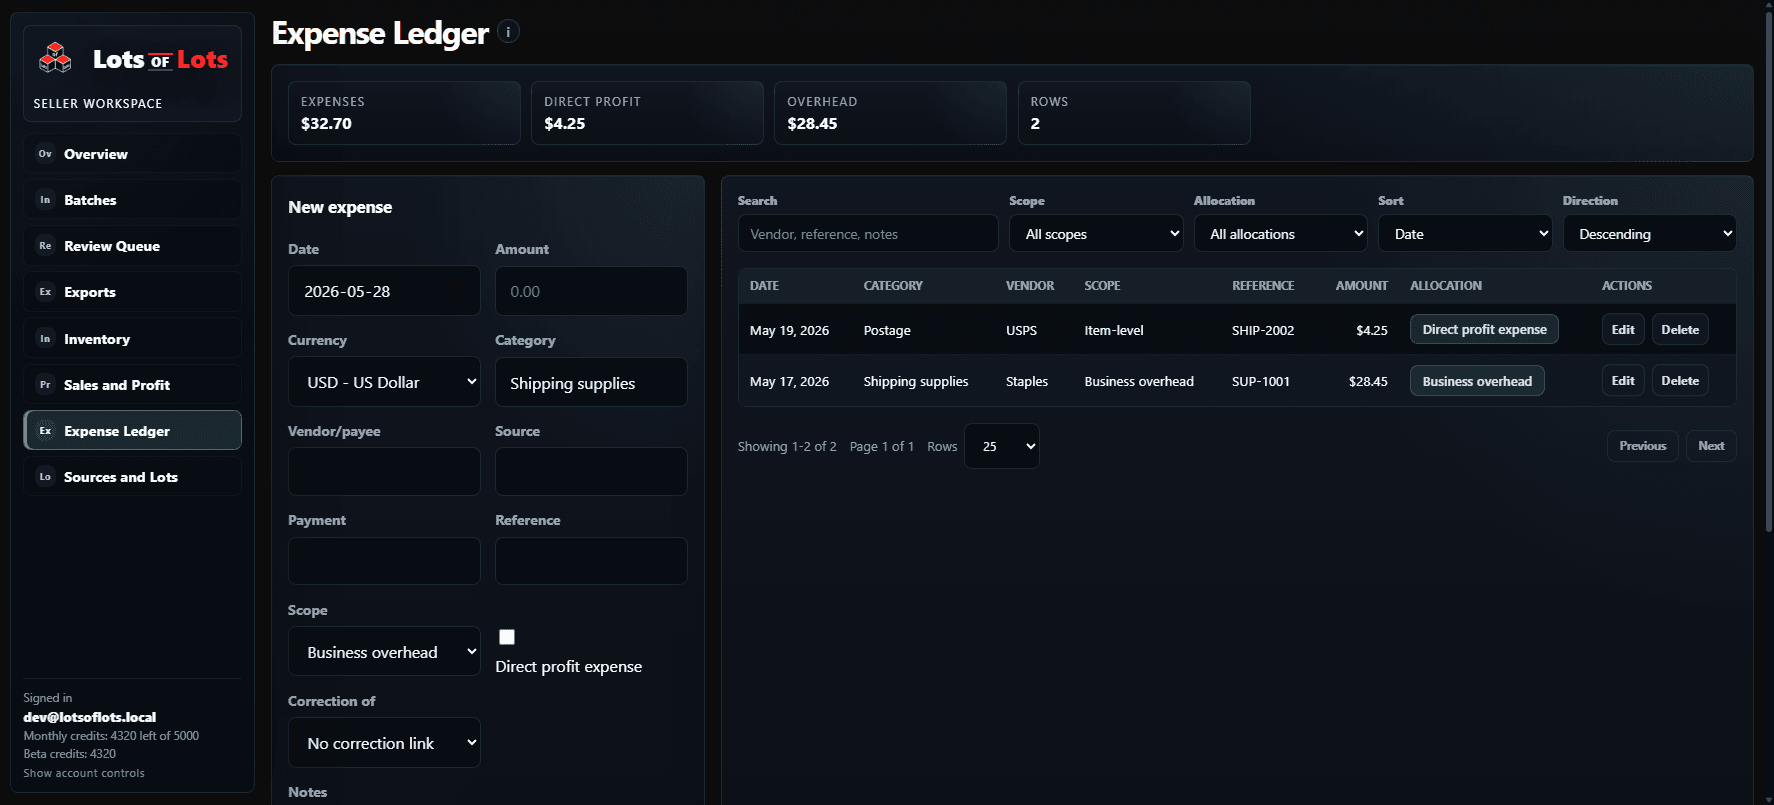Screen dimensions: 1774x805
Task: Click the Date field showing 2026-05-28
Action: click(x=384, y=291)
